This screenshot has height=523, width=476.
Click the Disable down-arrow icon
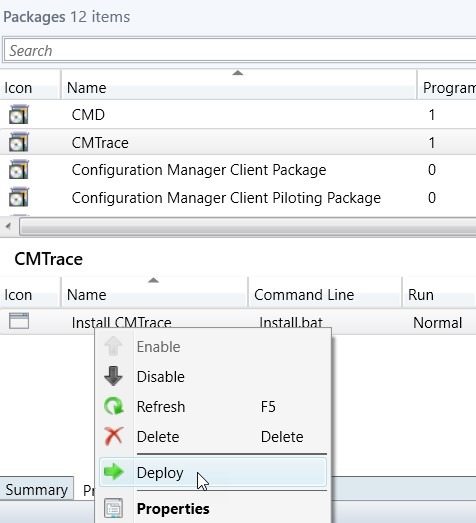113,376
